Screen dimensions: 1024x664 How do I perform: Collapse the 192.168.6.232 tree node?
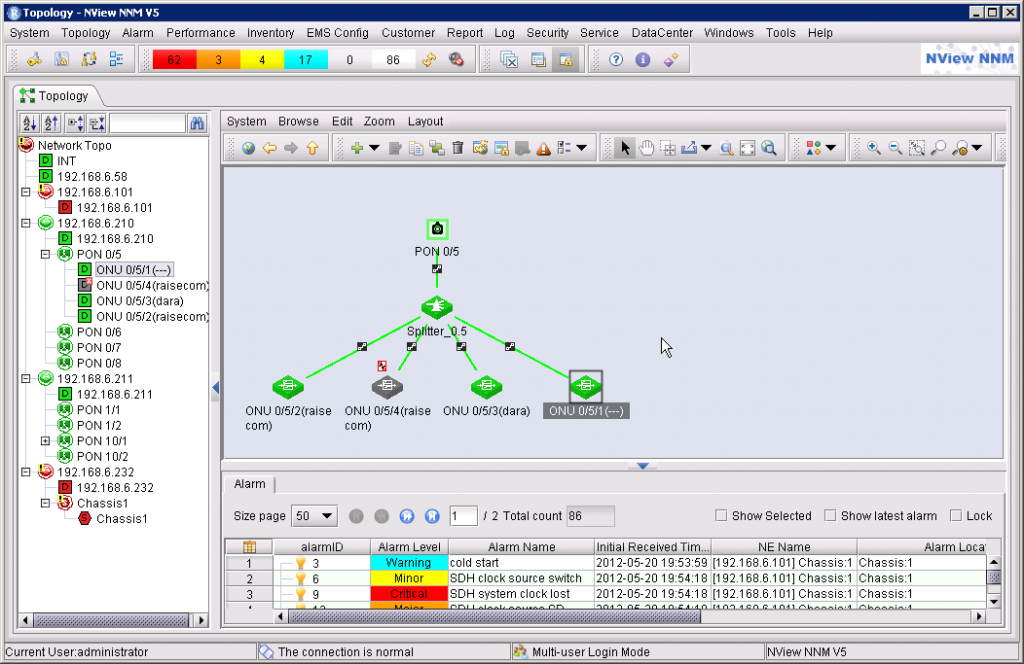pyautogui.click(x=25, y=472)
